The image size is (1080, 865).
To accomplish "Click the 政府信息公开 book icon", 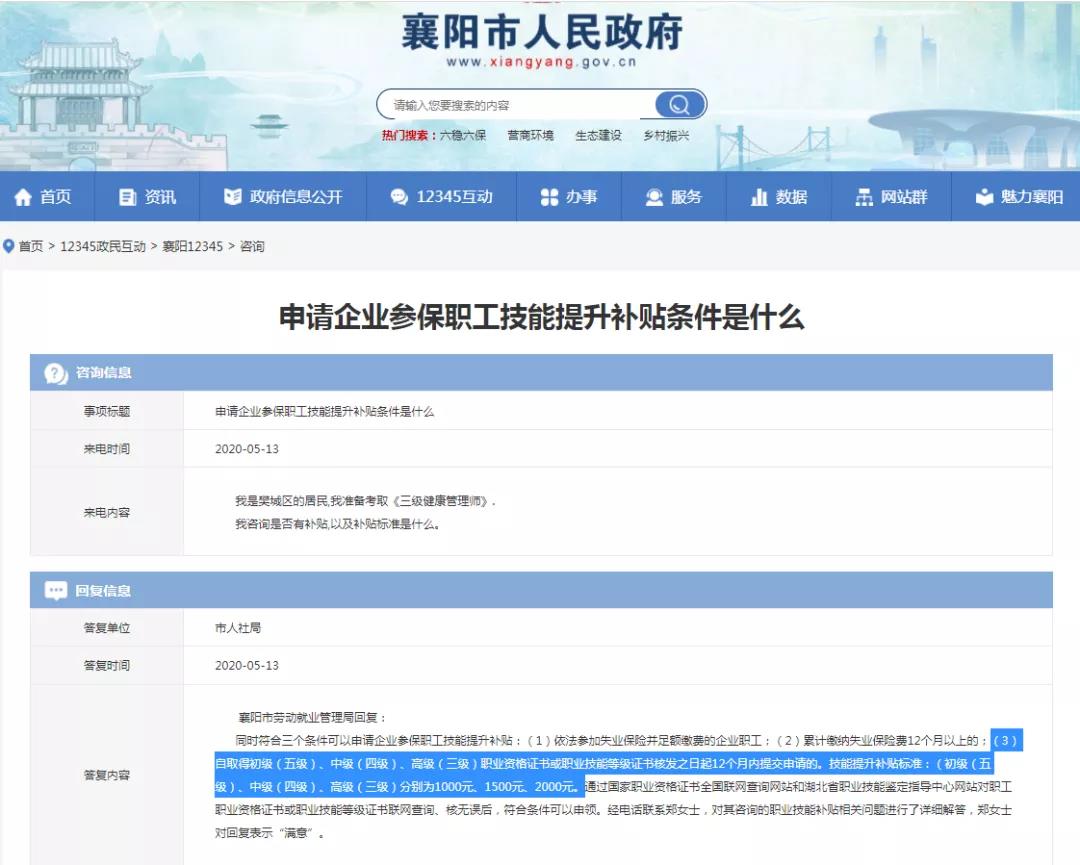I will 233,198.
